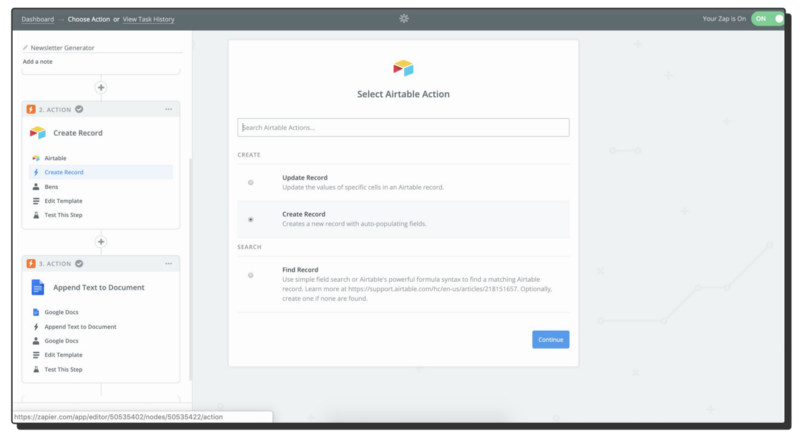This screenshot has height=445, width=800.
Task: Select the Create Record step heading
Action: pos(78,133)
